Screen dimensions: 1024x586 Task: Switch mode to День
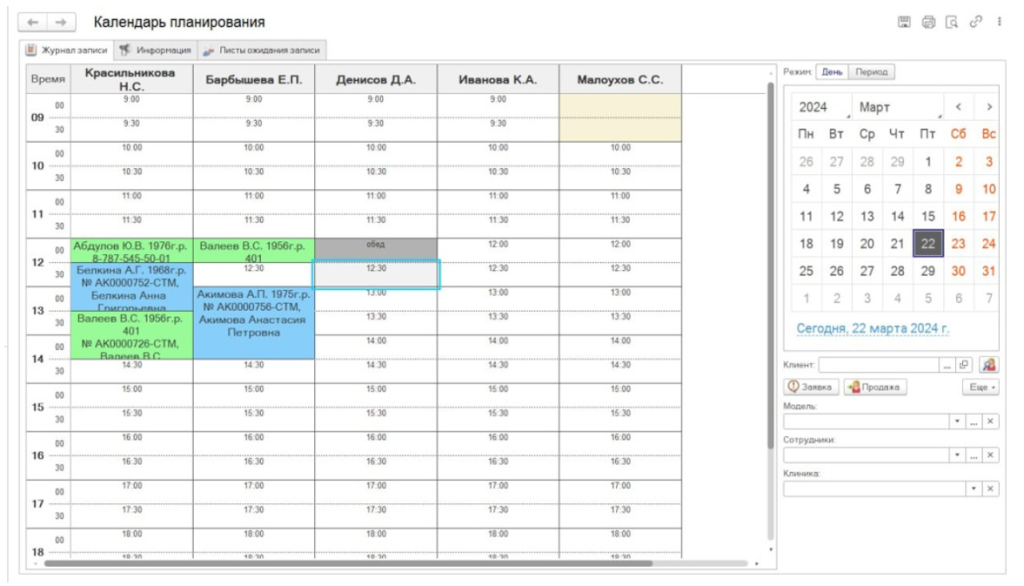pyautogui.click(x=831, y=72)
